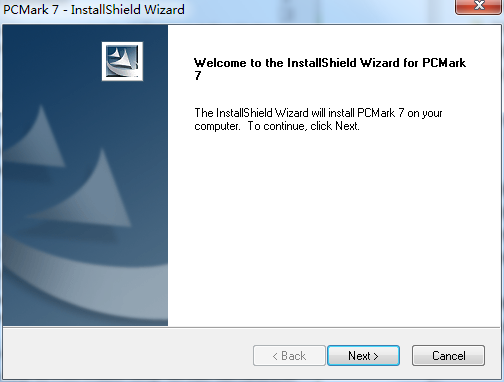
Task: Click the gray footer area left of Back
Action: (127, 355)
